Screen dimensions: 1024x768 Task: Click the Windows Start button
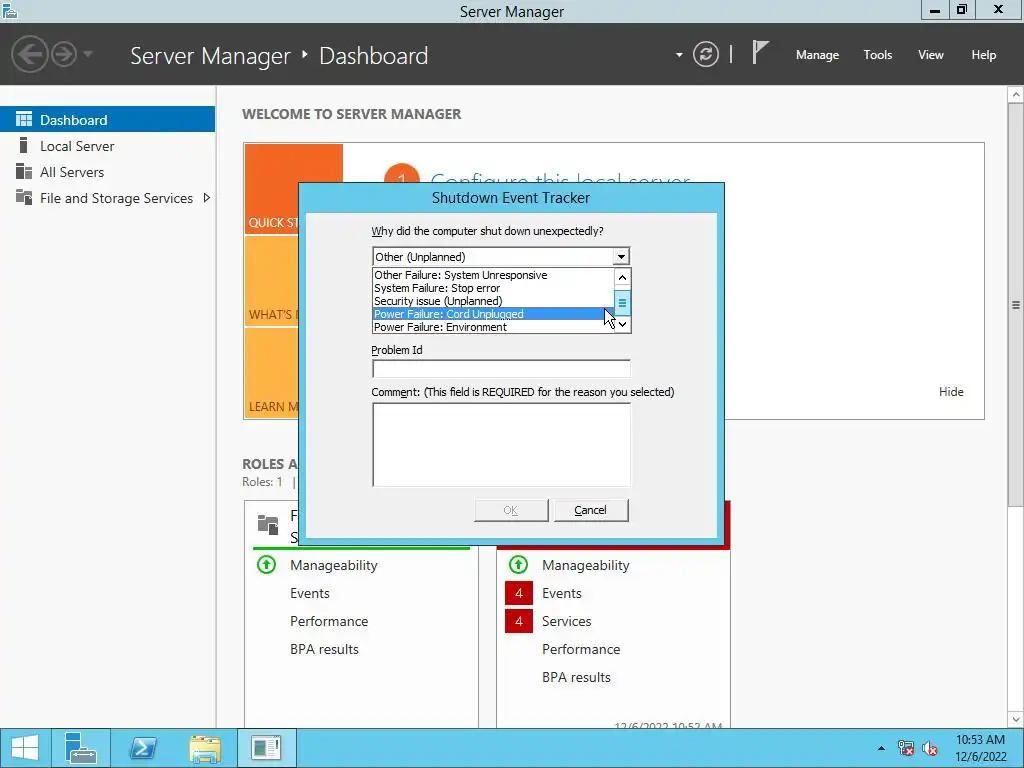24,748
